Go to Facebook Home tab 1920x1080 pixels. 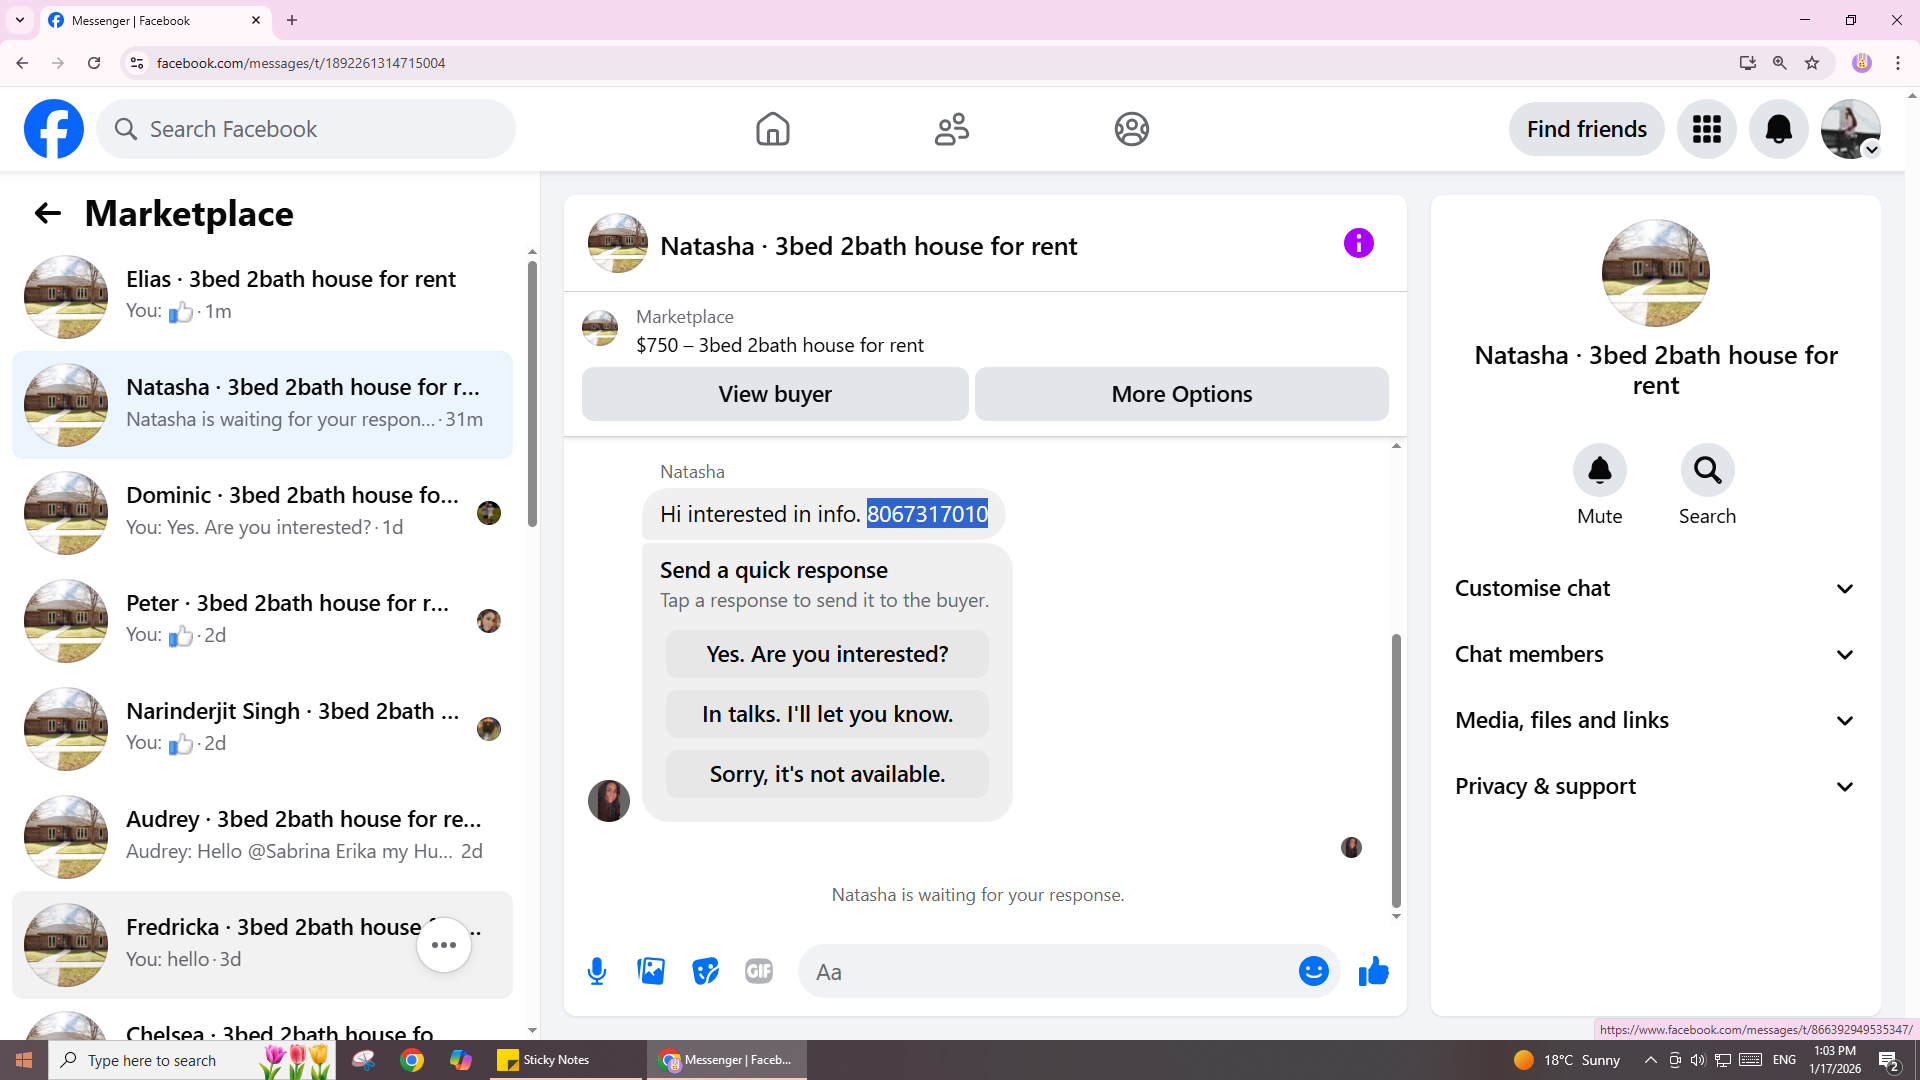772,129
